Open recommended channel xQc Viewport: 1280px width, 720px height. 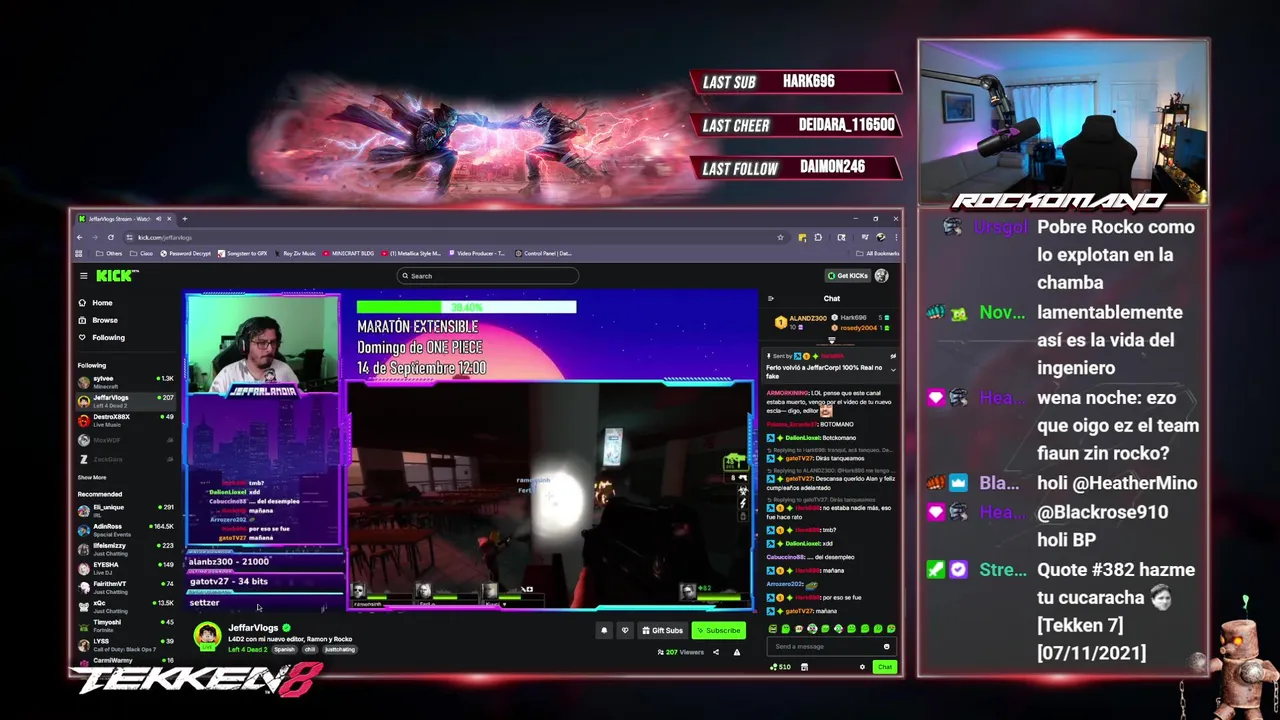point(126,606)
